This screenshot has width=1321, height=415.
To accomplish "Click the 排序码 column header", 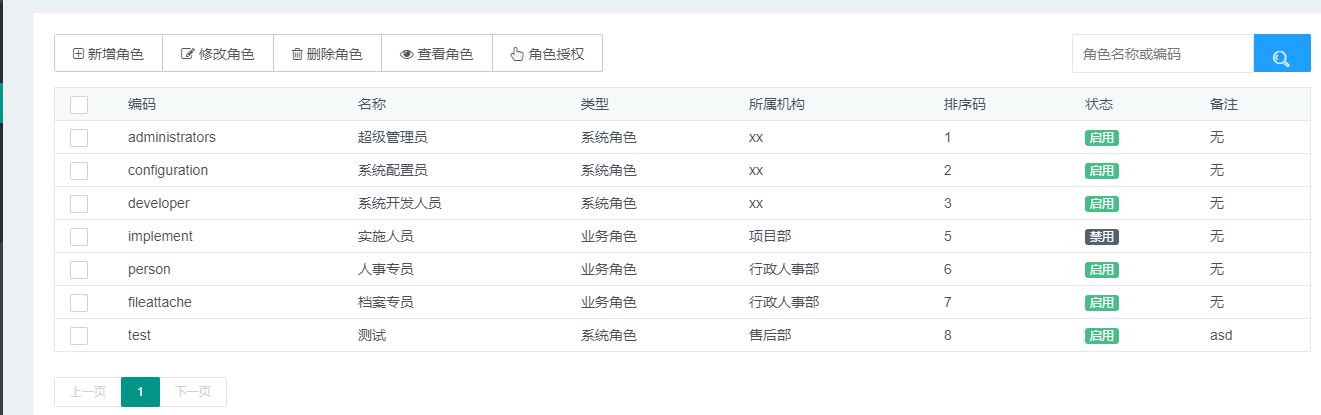I will pyautogui.click(x=965, y=105).
